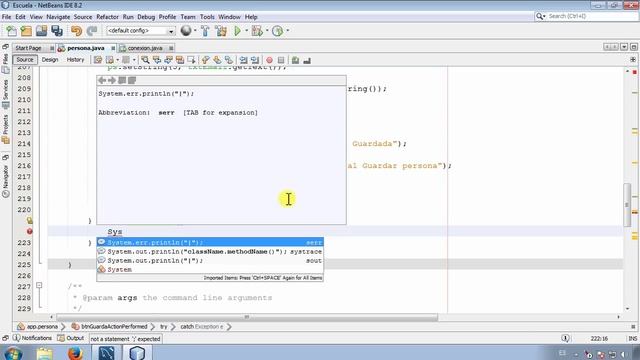Open the Tools menu
The image size is (640, 360).
pyautogui.click(x=207, y=17)
